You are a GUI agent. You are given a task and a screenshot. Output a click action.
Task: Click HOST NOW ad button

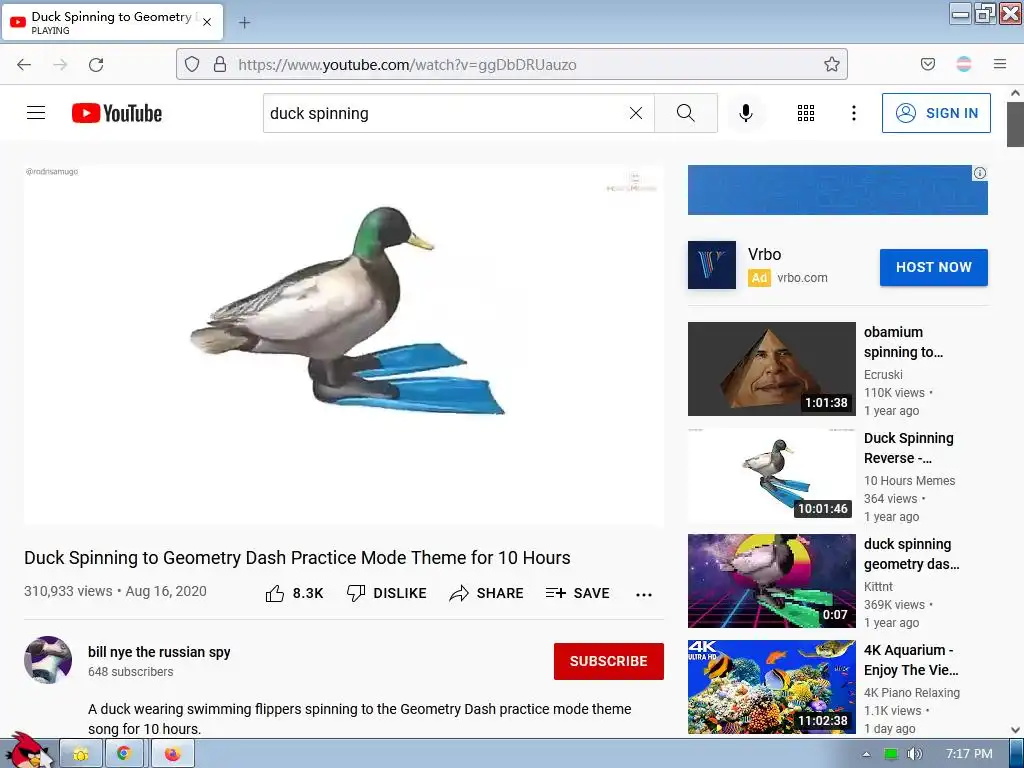[x=933, y=267]
